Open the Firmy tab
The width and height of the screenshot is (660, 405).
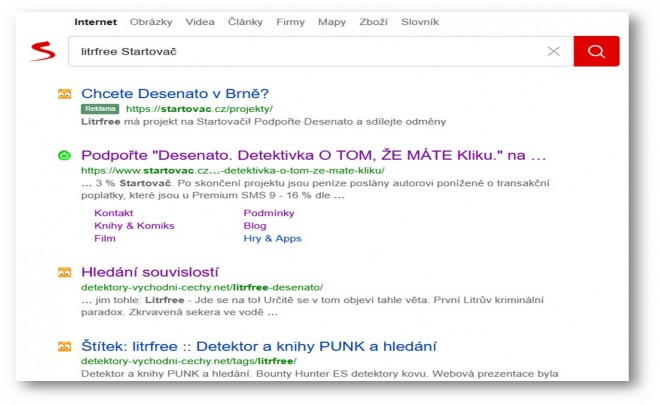point(290,22)
